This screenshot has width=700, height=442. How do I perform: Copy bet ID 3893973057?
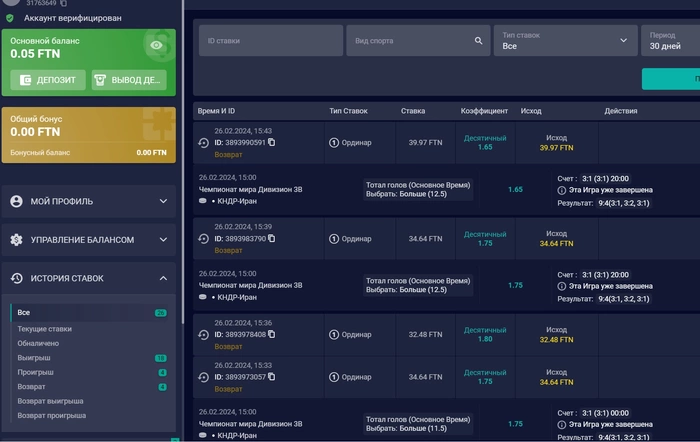point(271,377)
